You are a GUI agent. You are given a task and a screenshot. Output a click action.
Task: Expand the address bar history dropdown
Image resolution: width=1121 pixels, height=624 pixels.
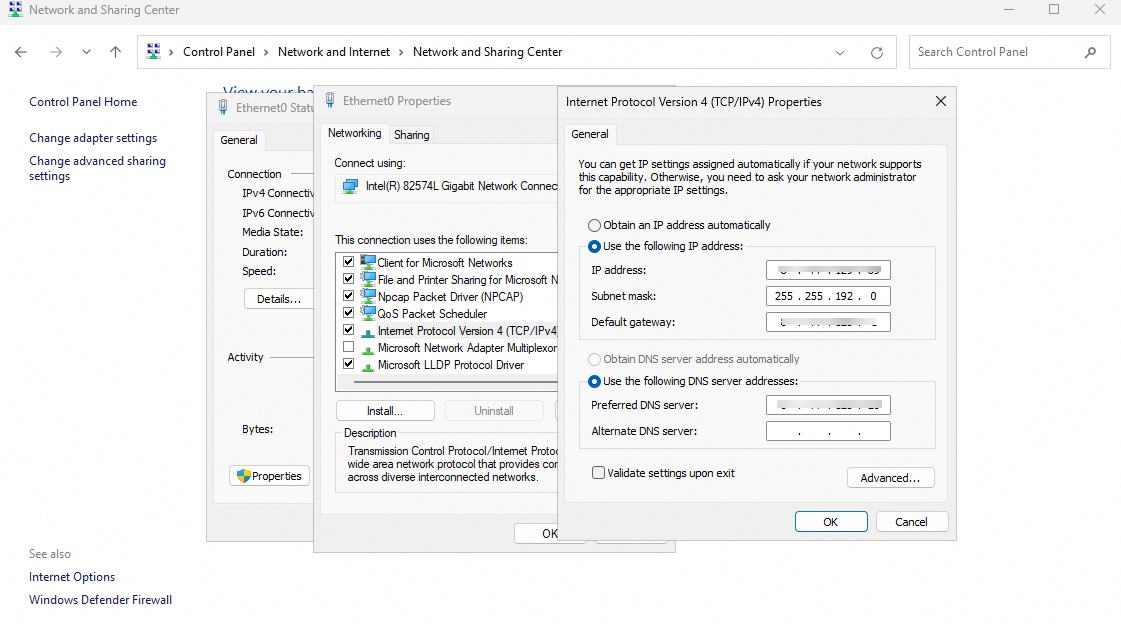[840, 53]
